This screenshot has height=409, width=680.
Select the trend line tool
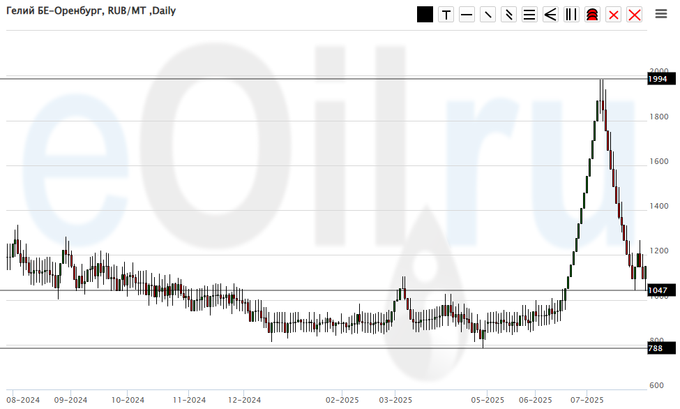[487, 14]
